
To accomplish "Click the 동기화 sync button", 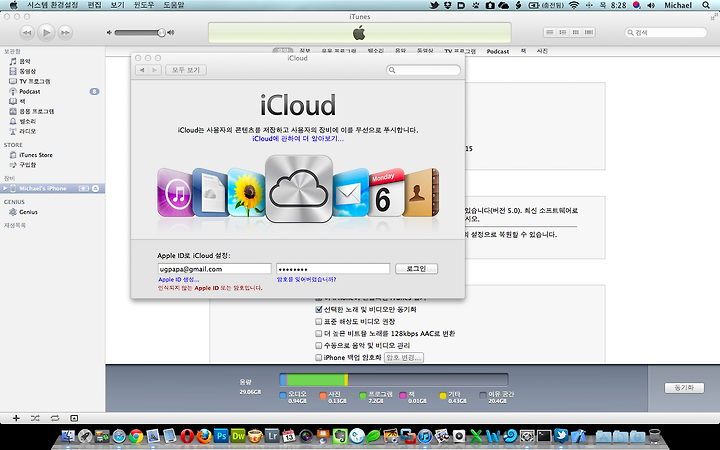I will click(x=684, y=388).
